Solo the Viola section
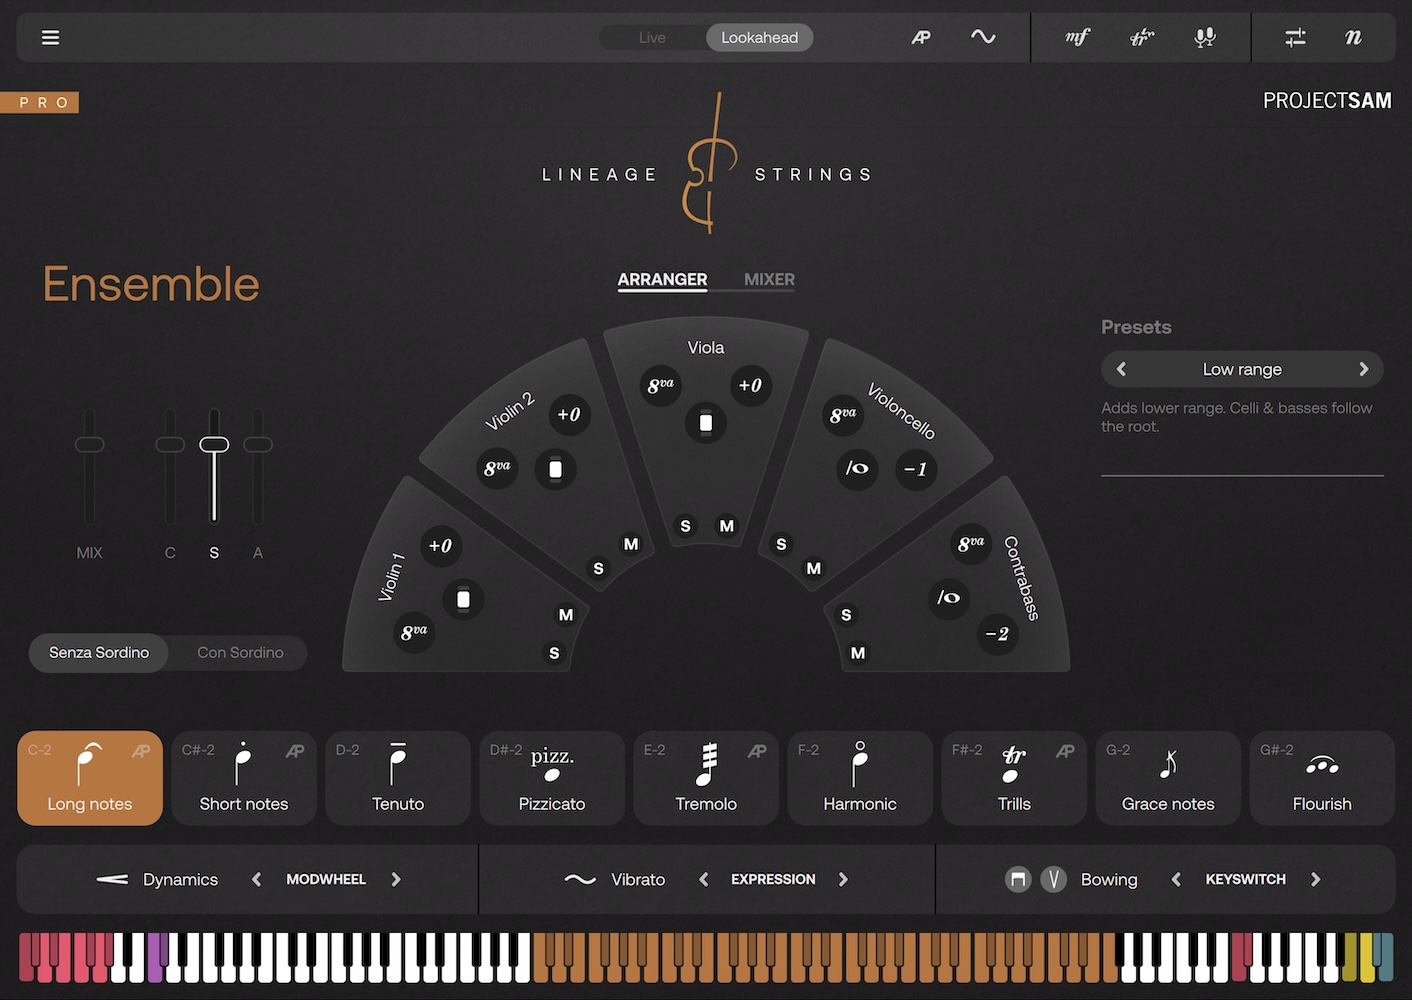The image size is (1412, 1000). tap(685, 526)
